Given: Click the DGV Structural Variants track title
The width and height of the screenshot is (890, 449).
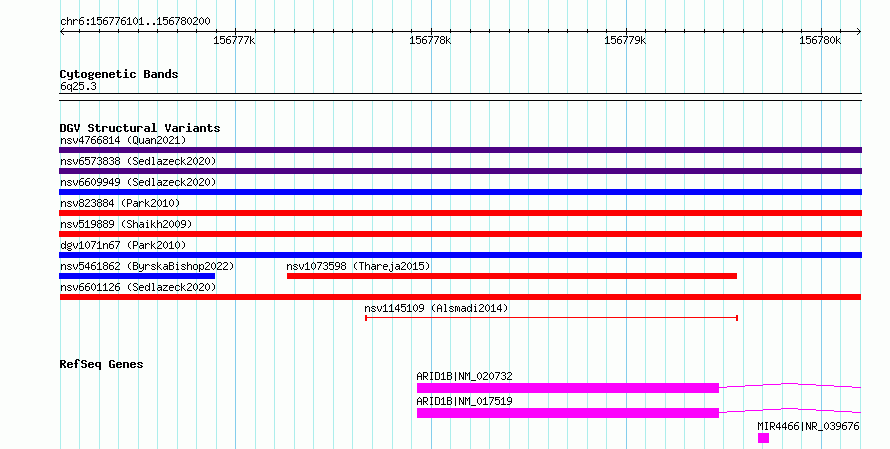Looking at the screenshot, I should click(140, 128).
